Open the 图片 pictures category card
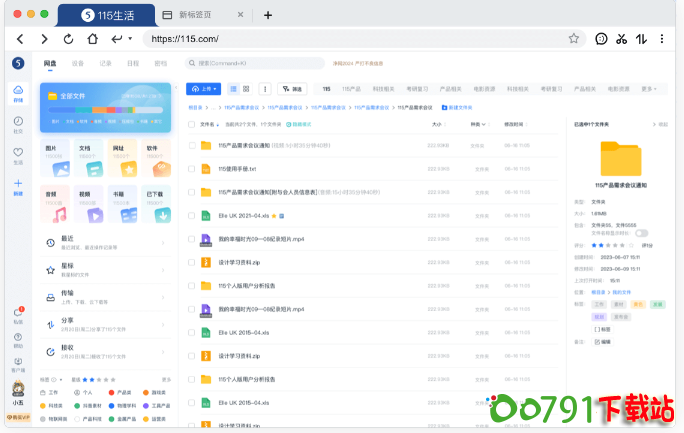 point(55,158)
